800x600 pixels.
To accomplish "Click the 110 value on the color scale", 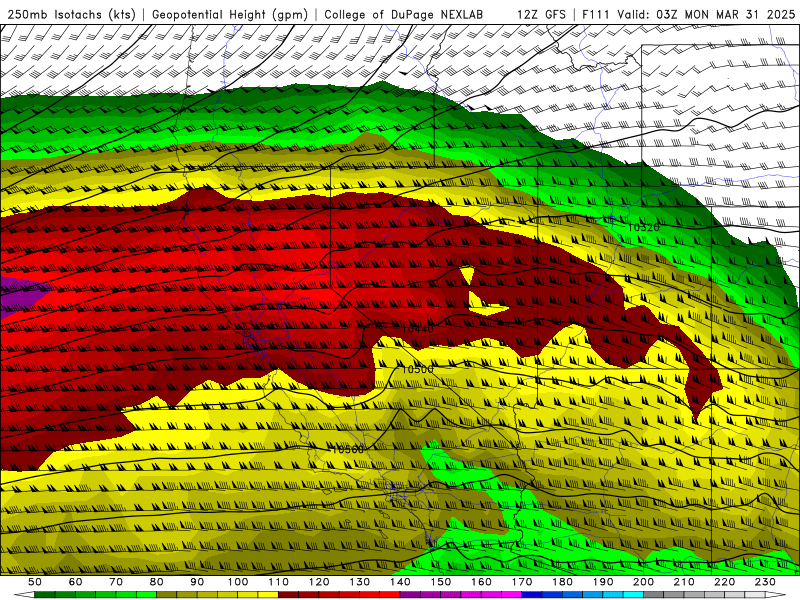I will pos(279,582).
